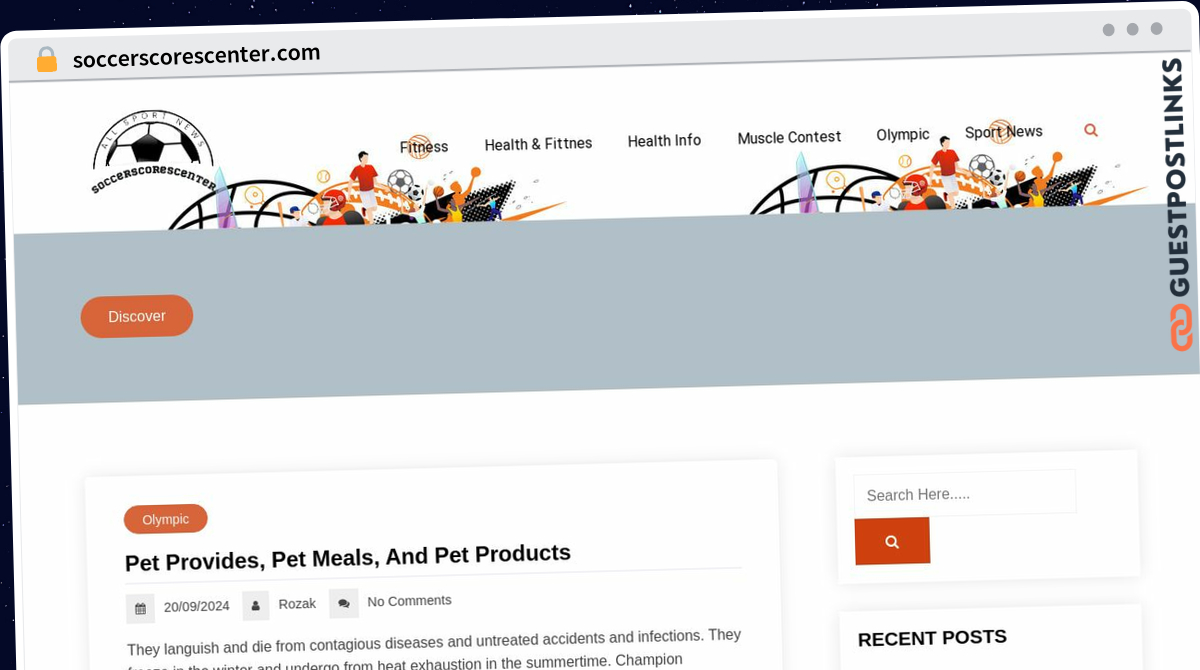Click the comments bubble icon
The image size is (1200, 670).
pyautogui.click(x=343, y=603)
